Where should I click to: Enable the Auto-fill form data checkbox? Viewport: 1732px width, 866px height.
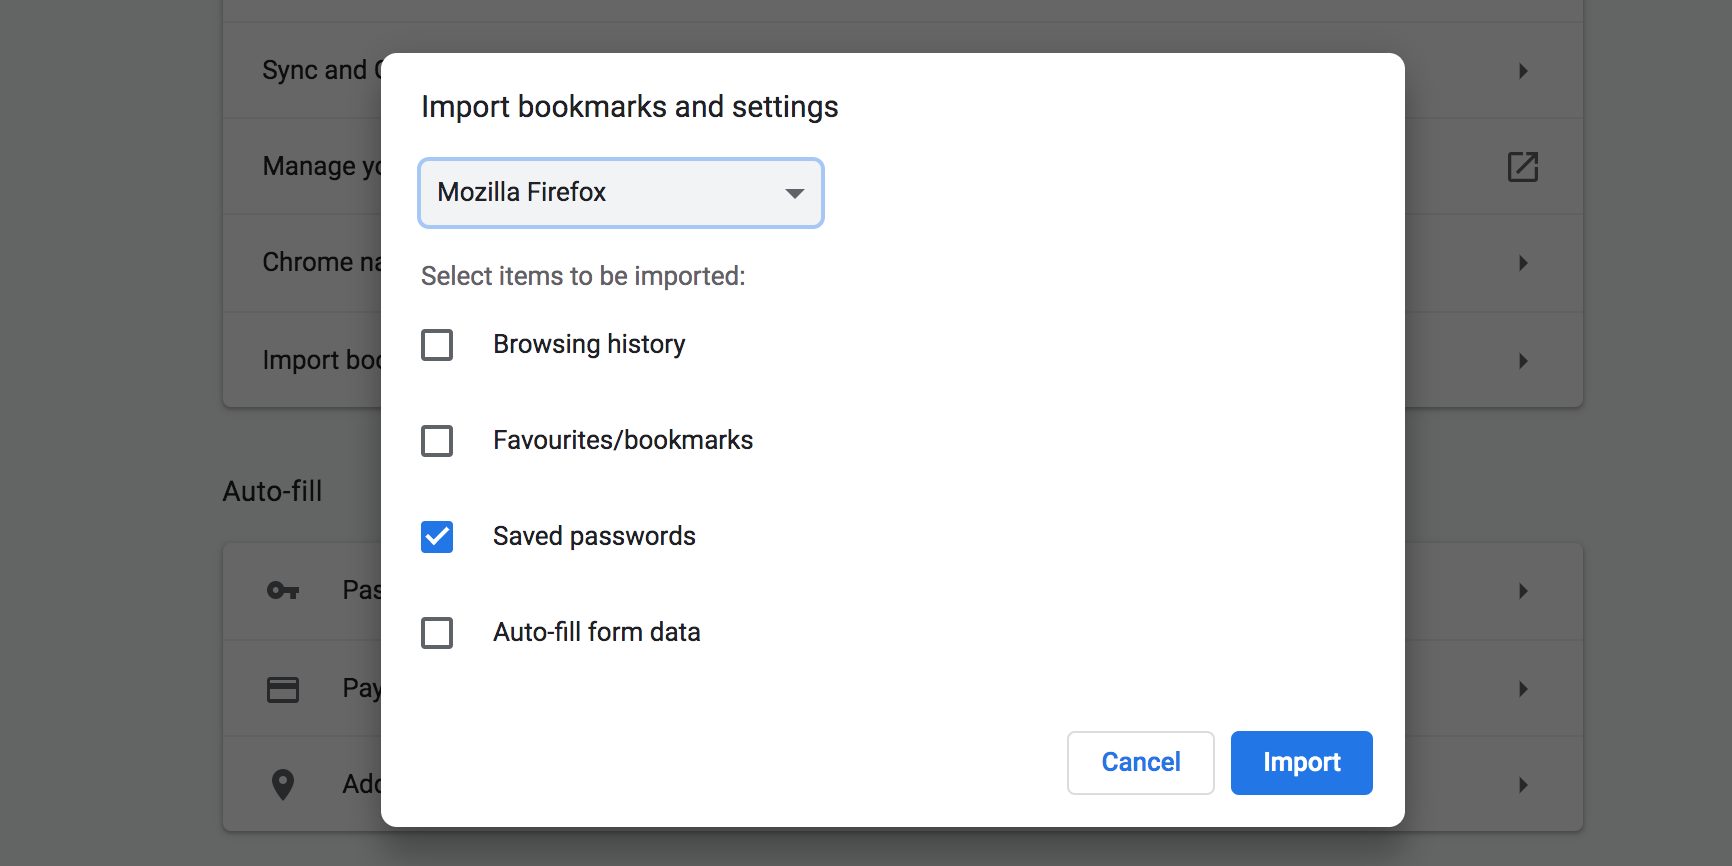tap(437, 633)
